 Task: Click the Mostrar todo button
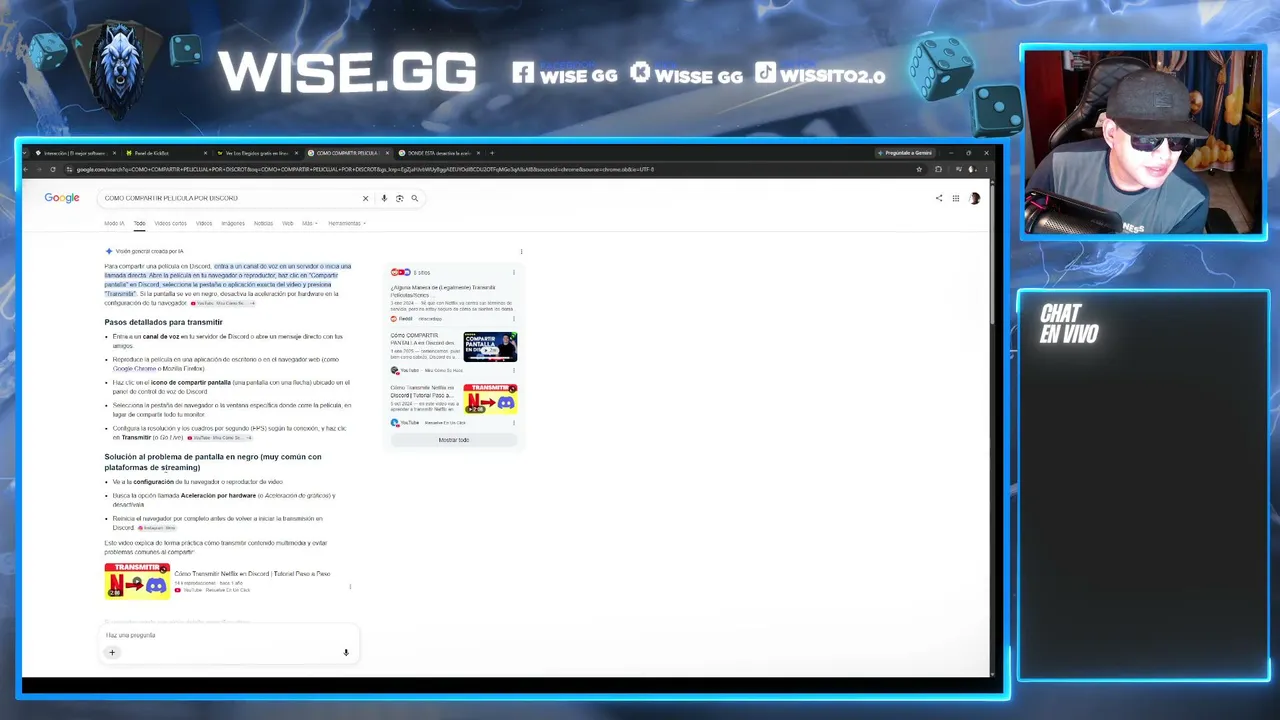454,440
